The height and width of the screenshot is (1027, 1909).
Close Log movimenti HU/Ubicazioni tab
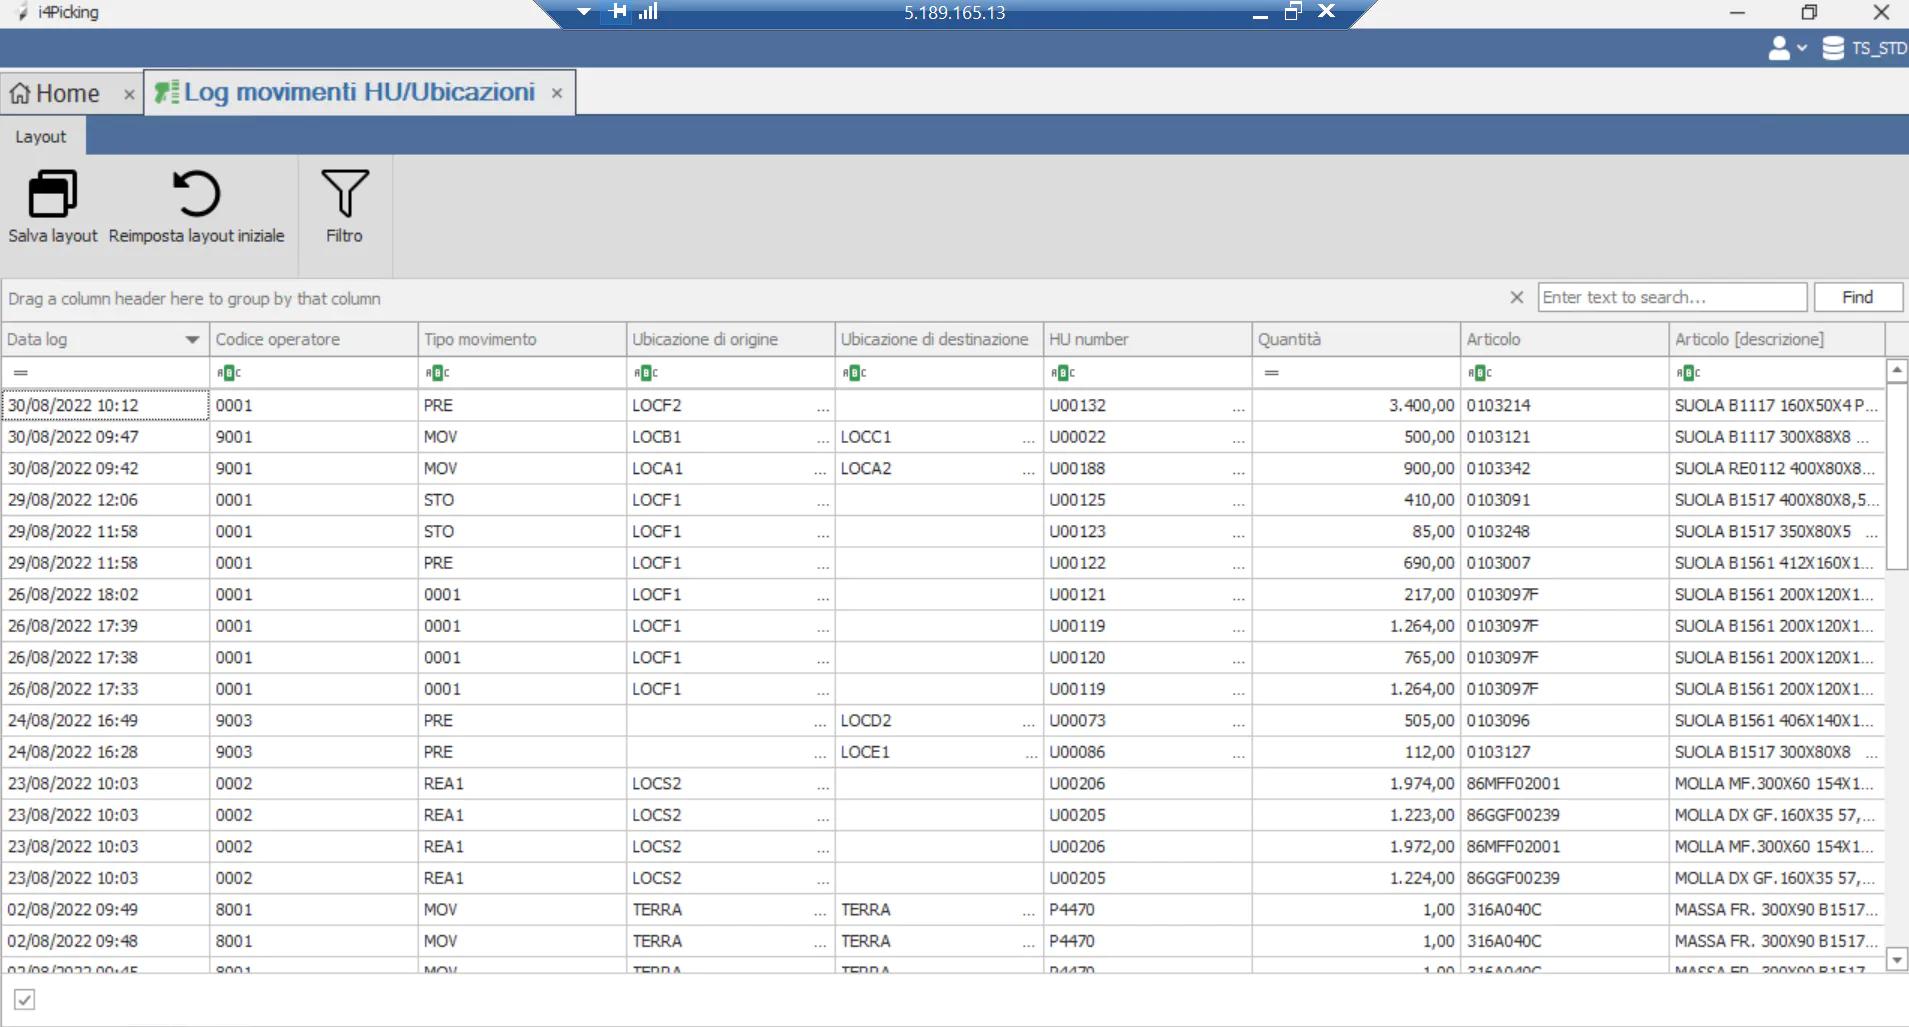tap(557, 93)
